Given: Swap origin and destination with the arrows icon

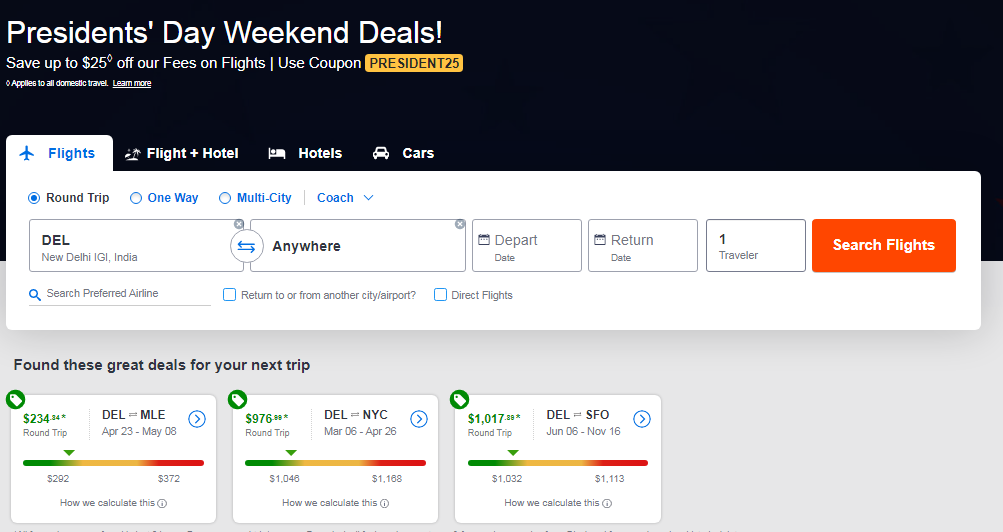Looking at the screenshot, I should click(x=246, y=246).
